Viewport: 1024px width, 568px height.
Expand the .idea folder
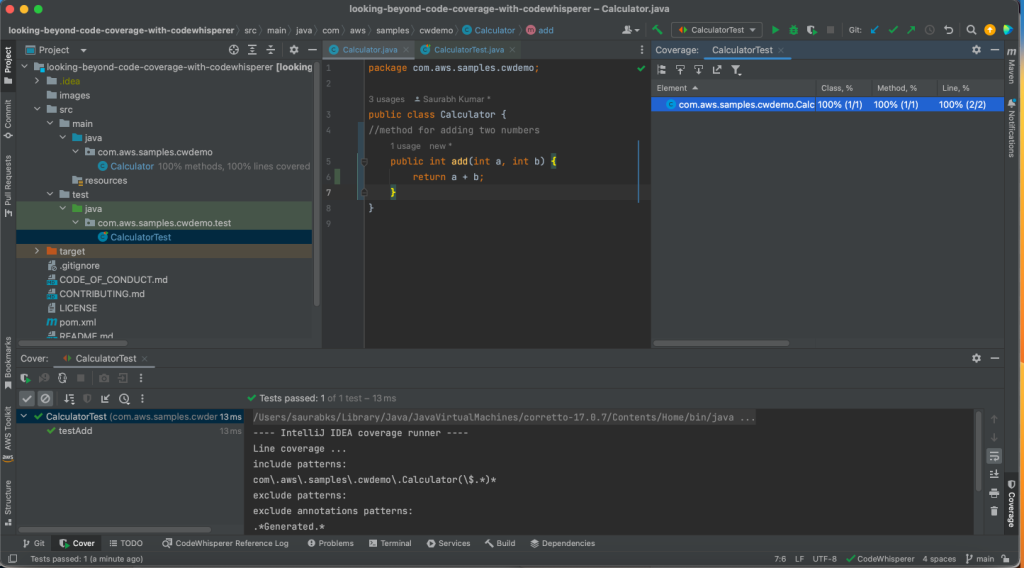[x=37, y=81]
